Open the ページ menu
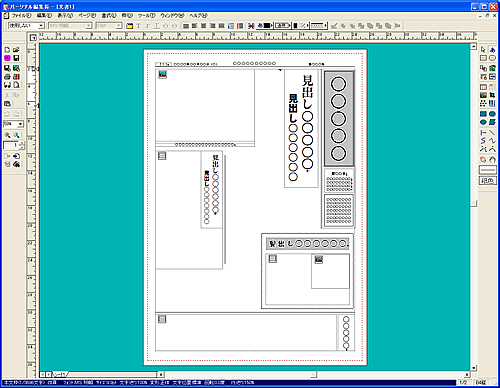This screenshot has width=500, height=388. pyautogui.click(x=87, y=16)
